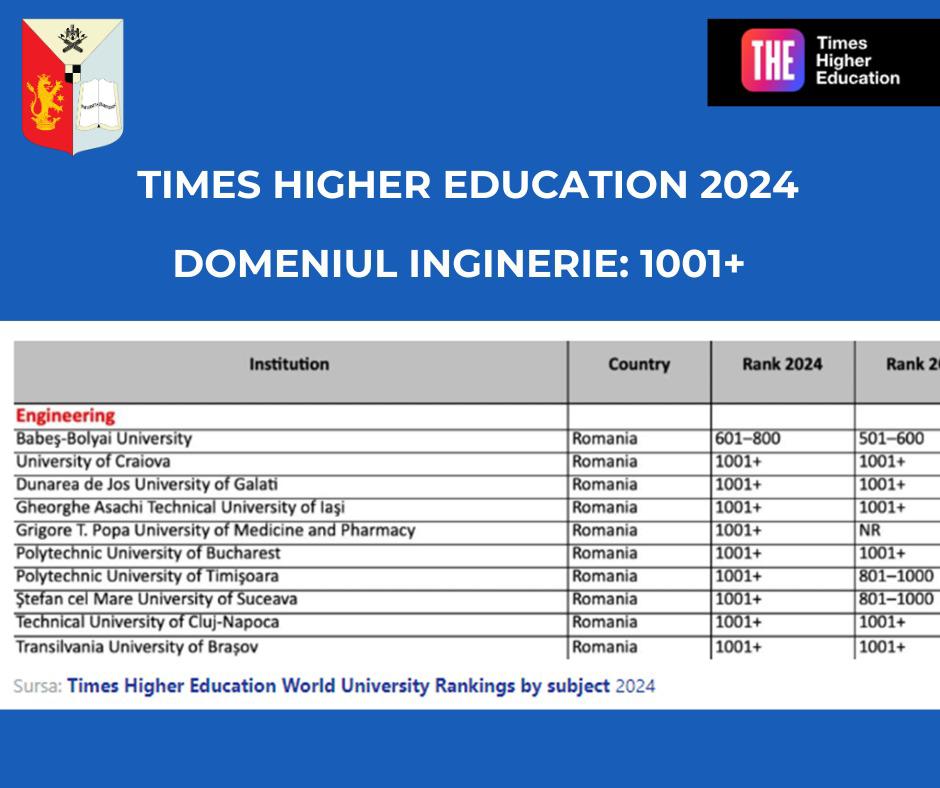Select Ștefan cel Mare University of Suceava
Image resolution: width=940 pixels, height=788 pixels.
pos(156,600)
